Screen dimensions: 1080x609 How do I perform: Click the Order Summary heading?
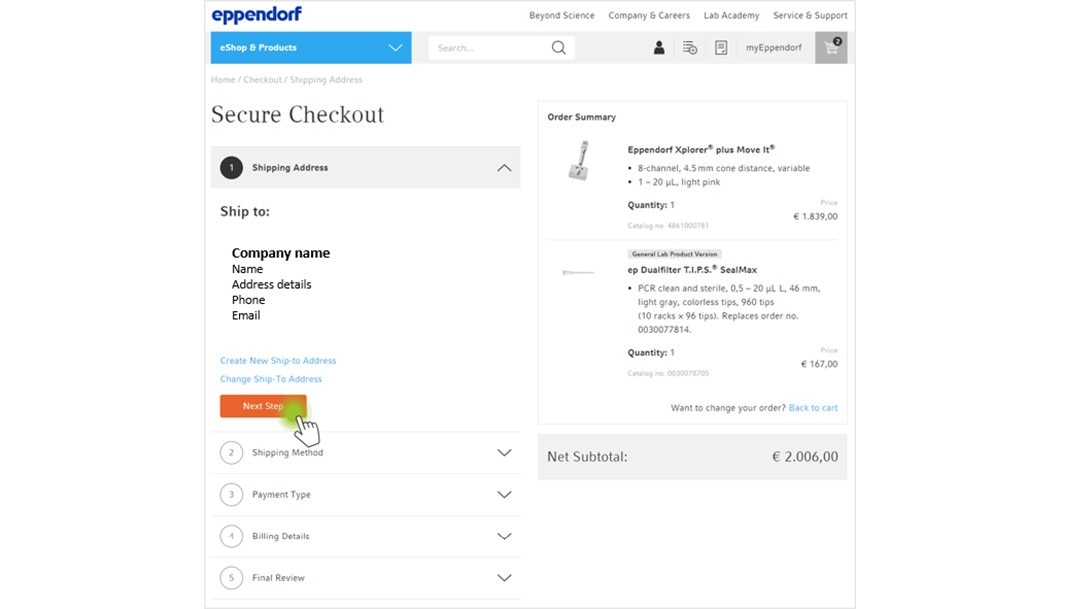coord(581,117)
